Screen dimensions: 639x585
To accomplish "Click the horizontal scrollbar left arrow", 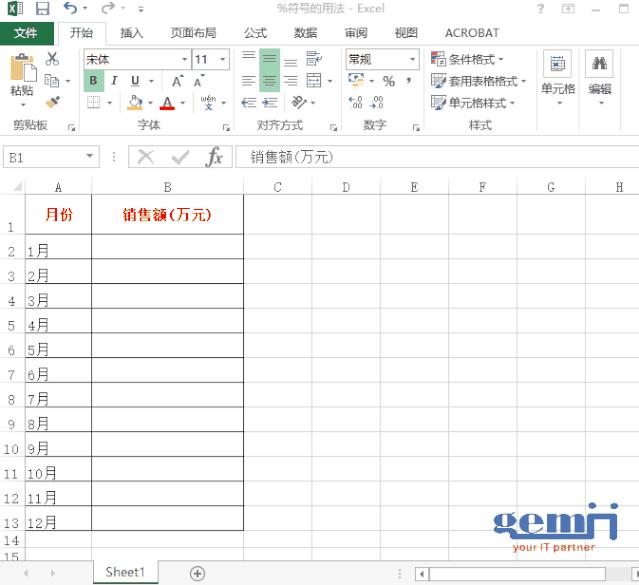I will (x=422, y=574).
